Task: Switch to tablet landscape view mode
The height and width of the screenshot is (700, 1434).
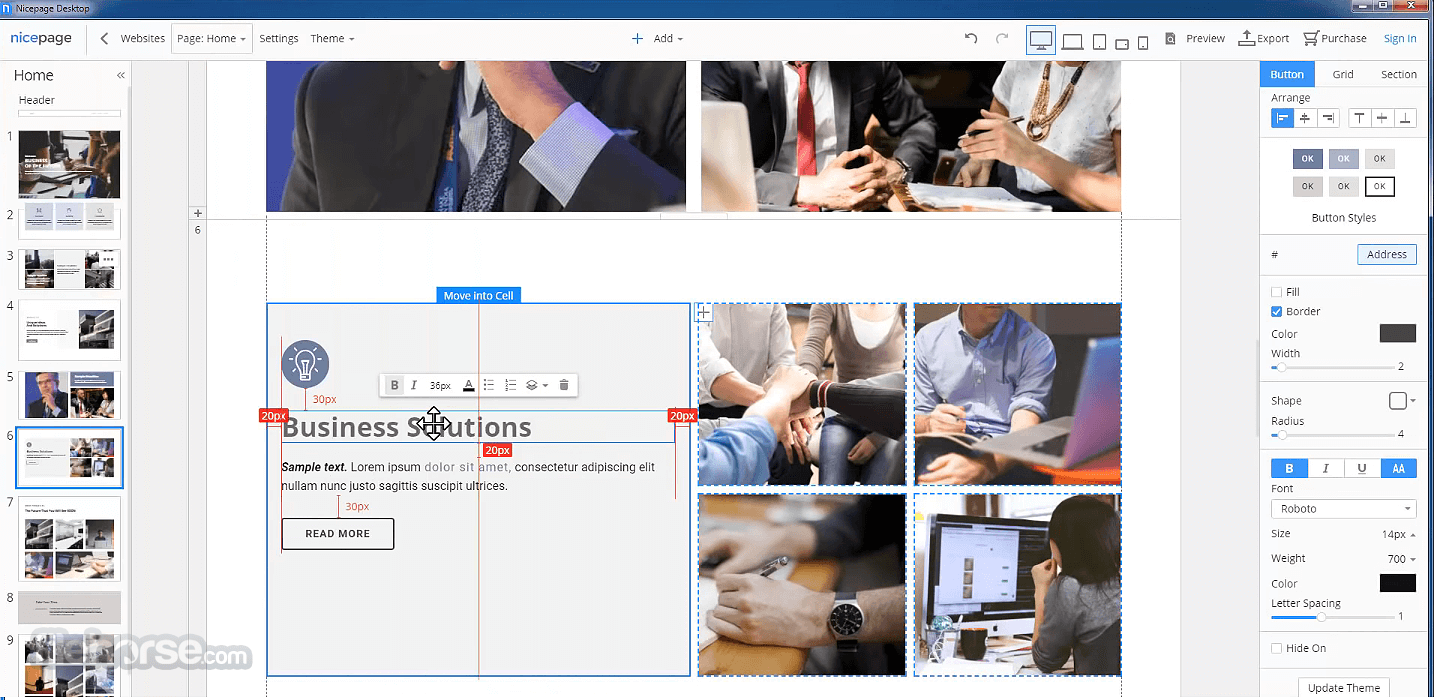Action: pyautogui.click(x=1122, y=42)
